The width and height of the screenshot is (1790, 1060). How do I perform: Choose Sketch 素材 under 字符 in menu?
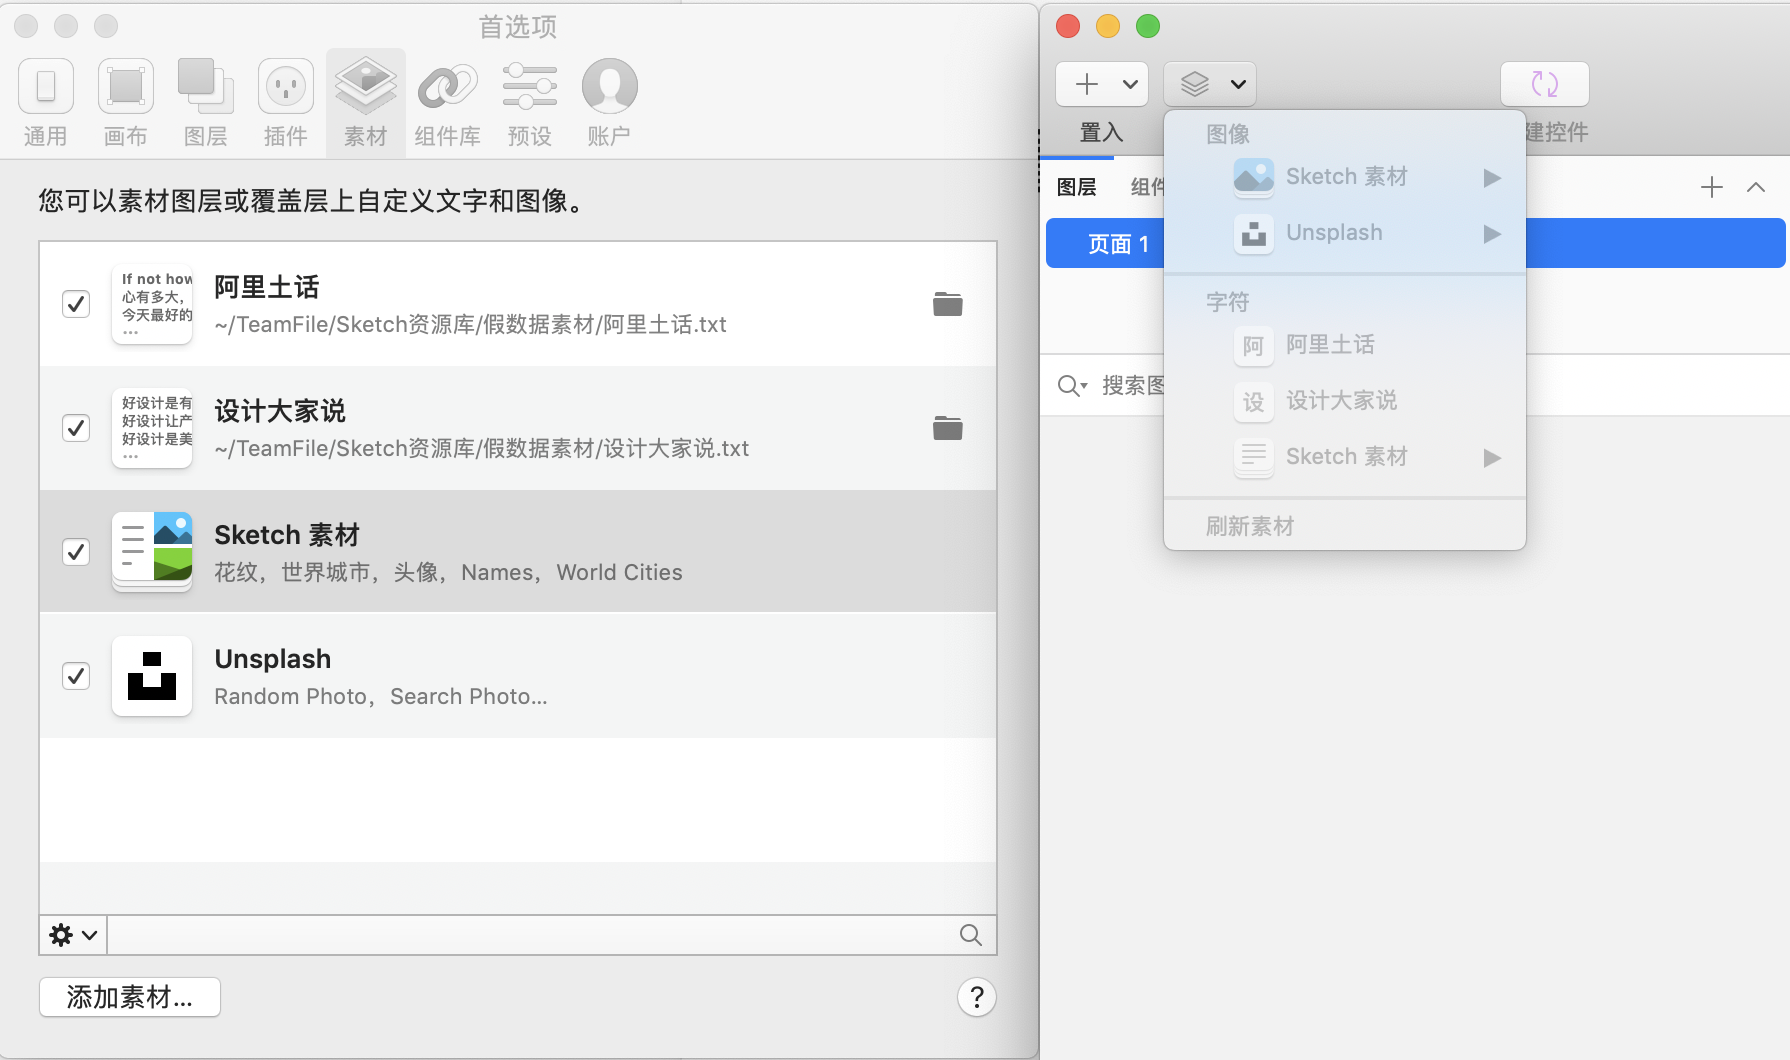coord(1345,457)
